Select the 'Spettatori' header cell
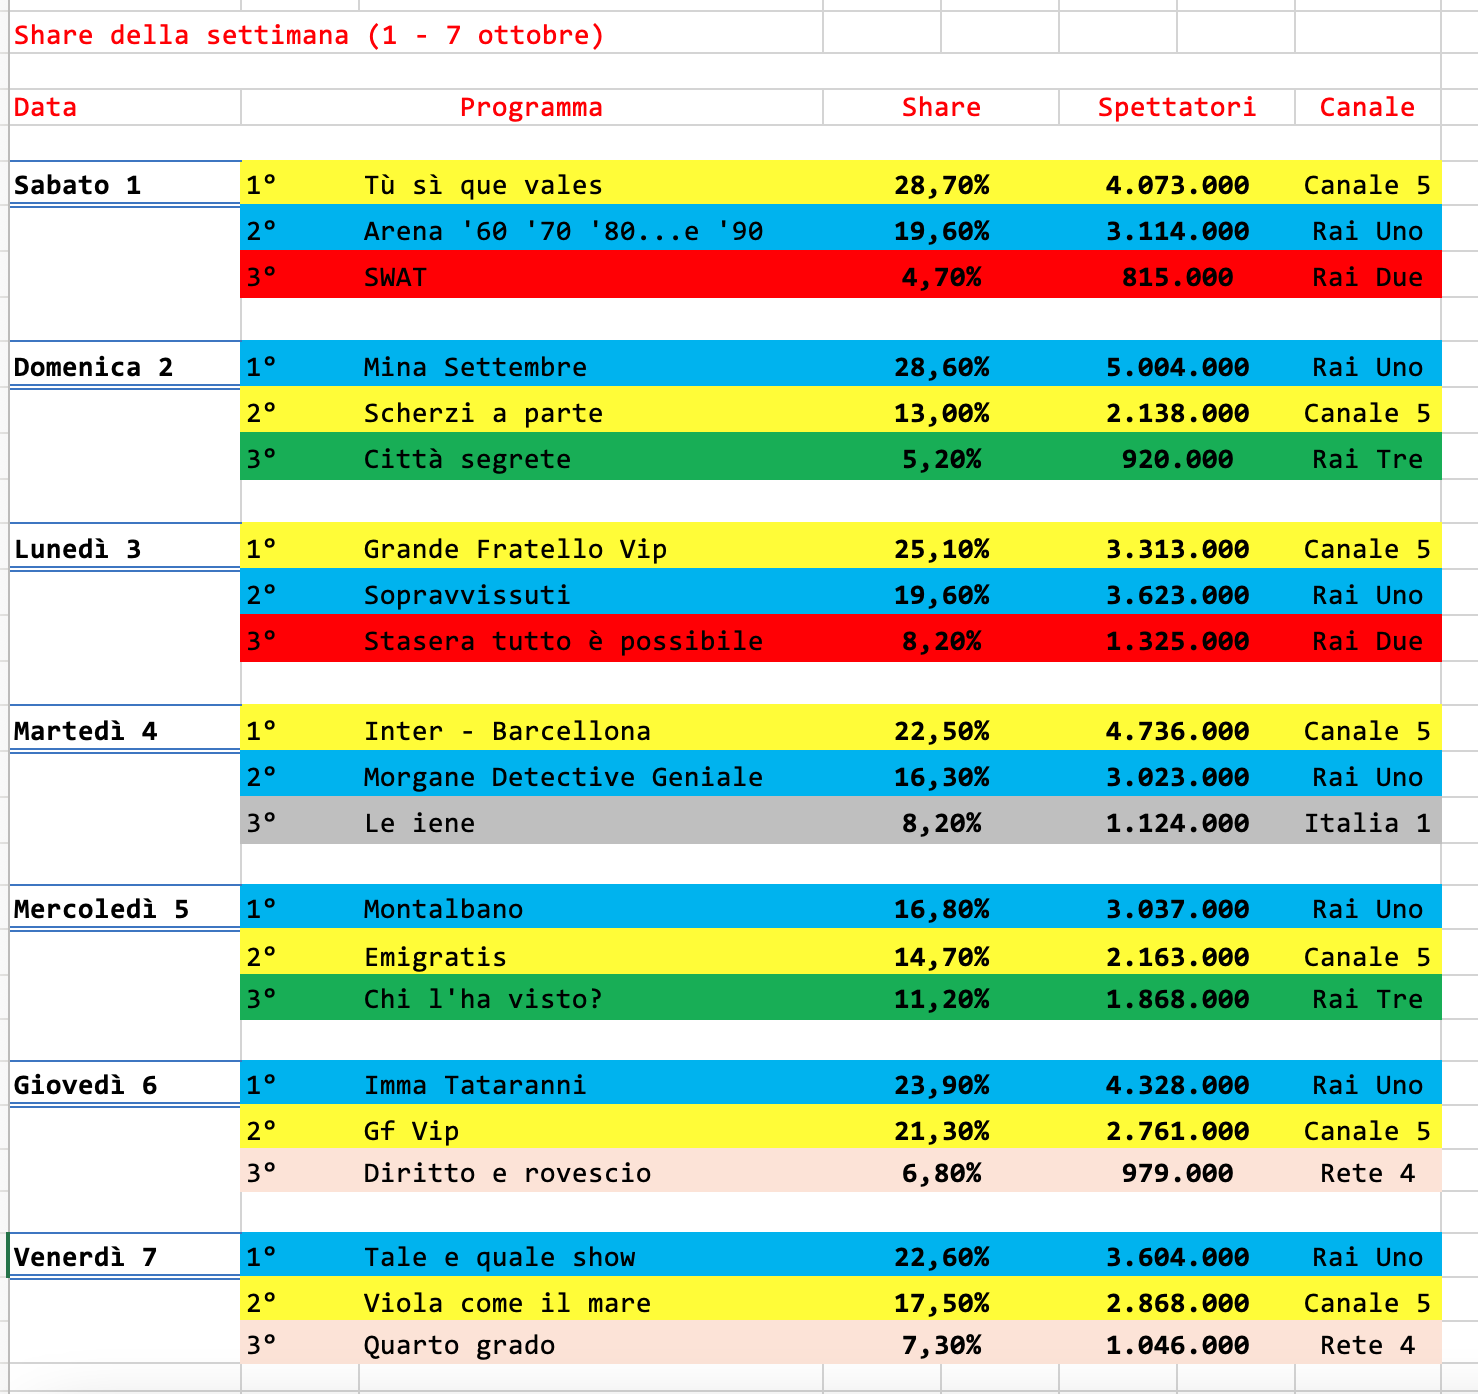This screenshot has width=1478, height=1394. pos(1176,108)
